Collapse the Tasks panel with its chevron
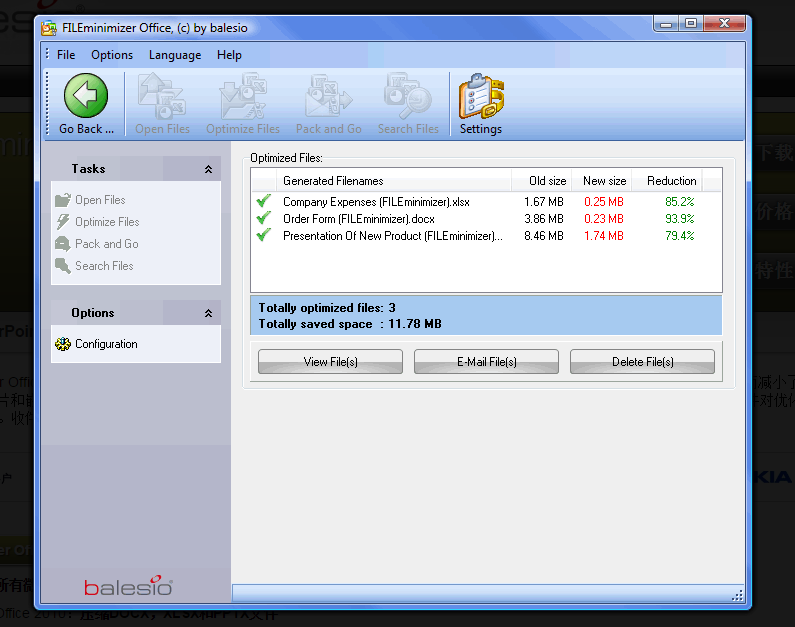795x627 pixels. 208,169
